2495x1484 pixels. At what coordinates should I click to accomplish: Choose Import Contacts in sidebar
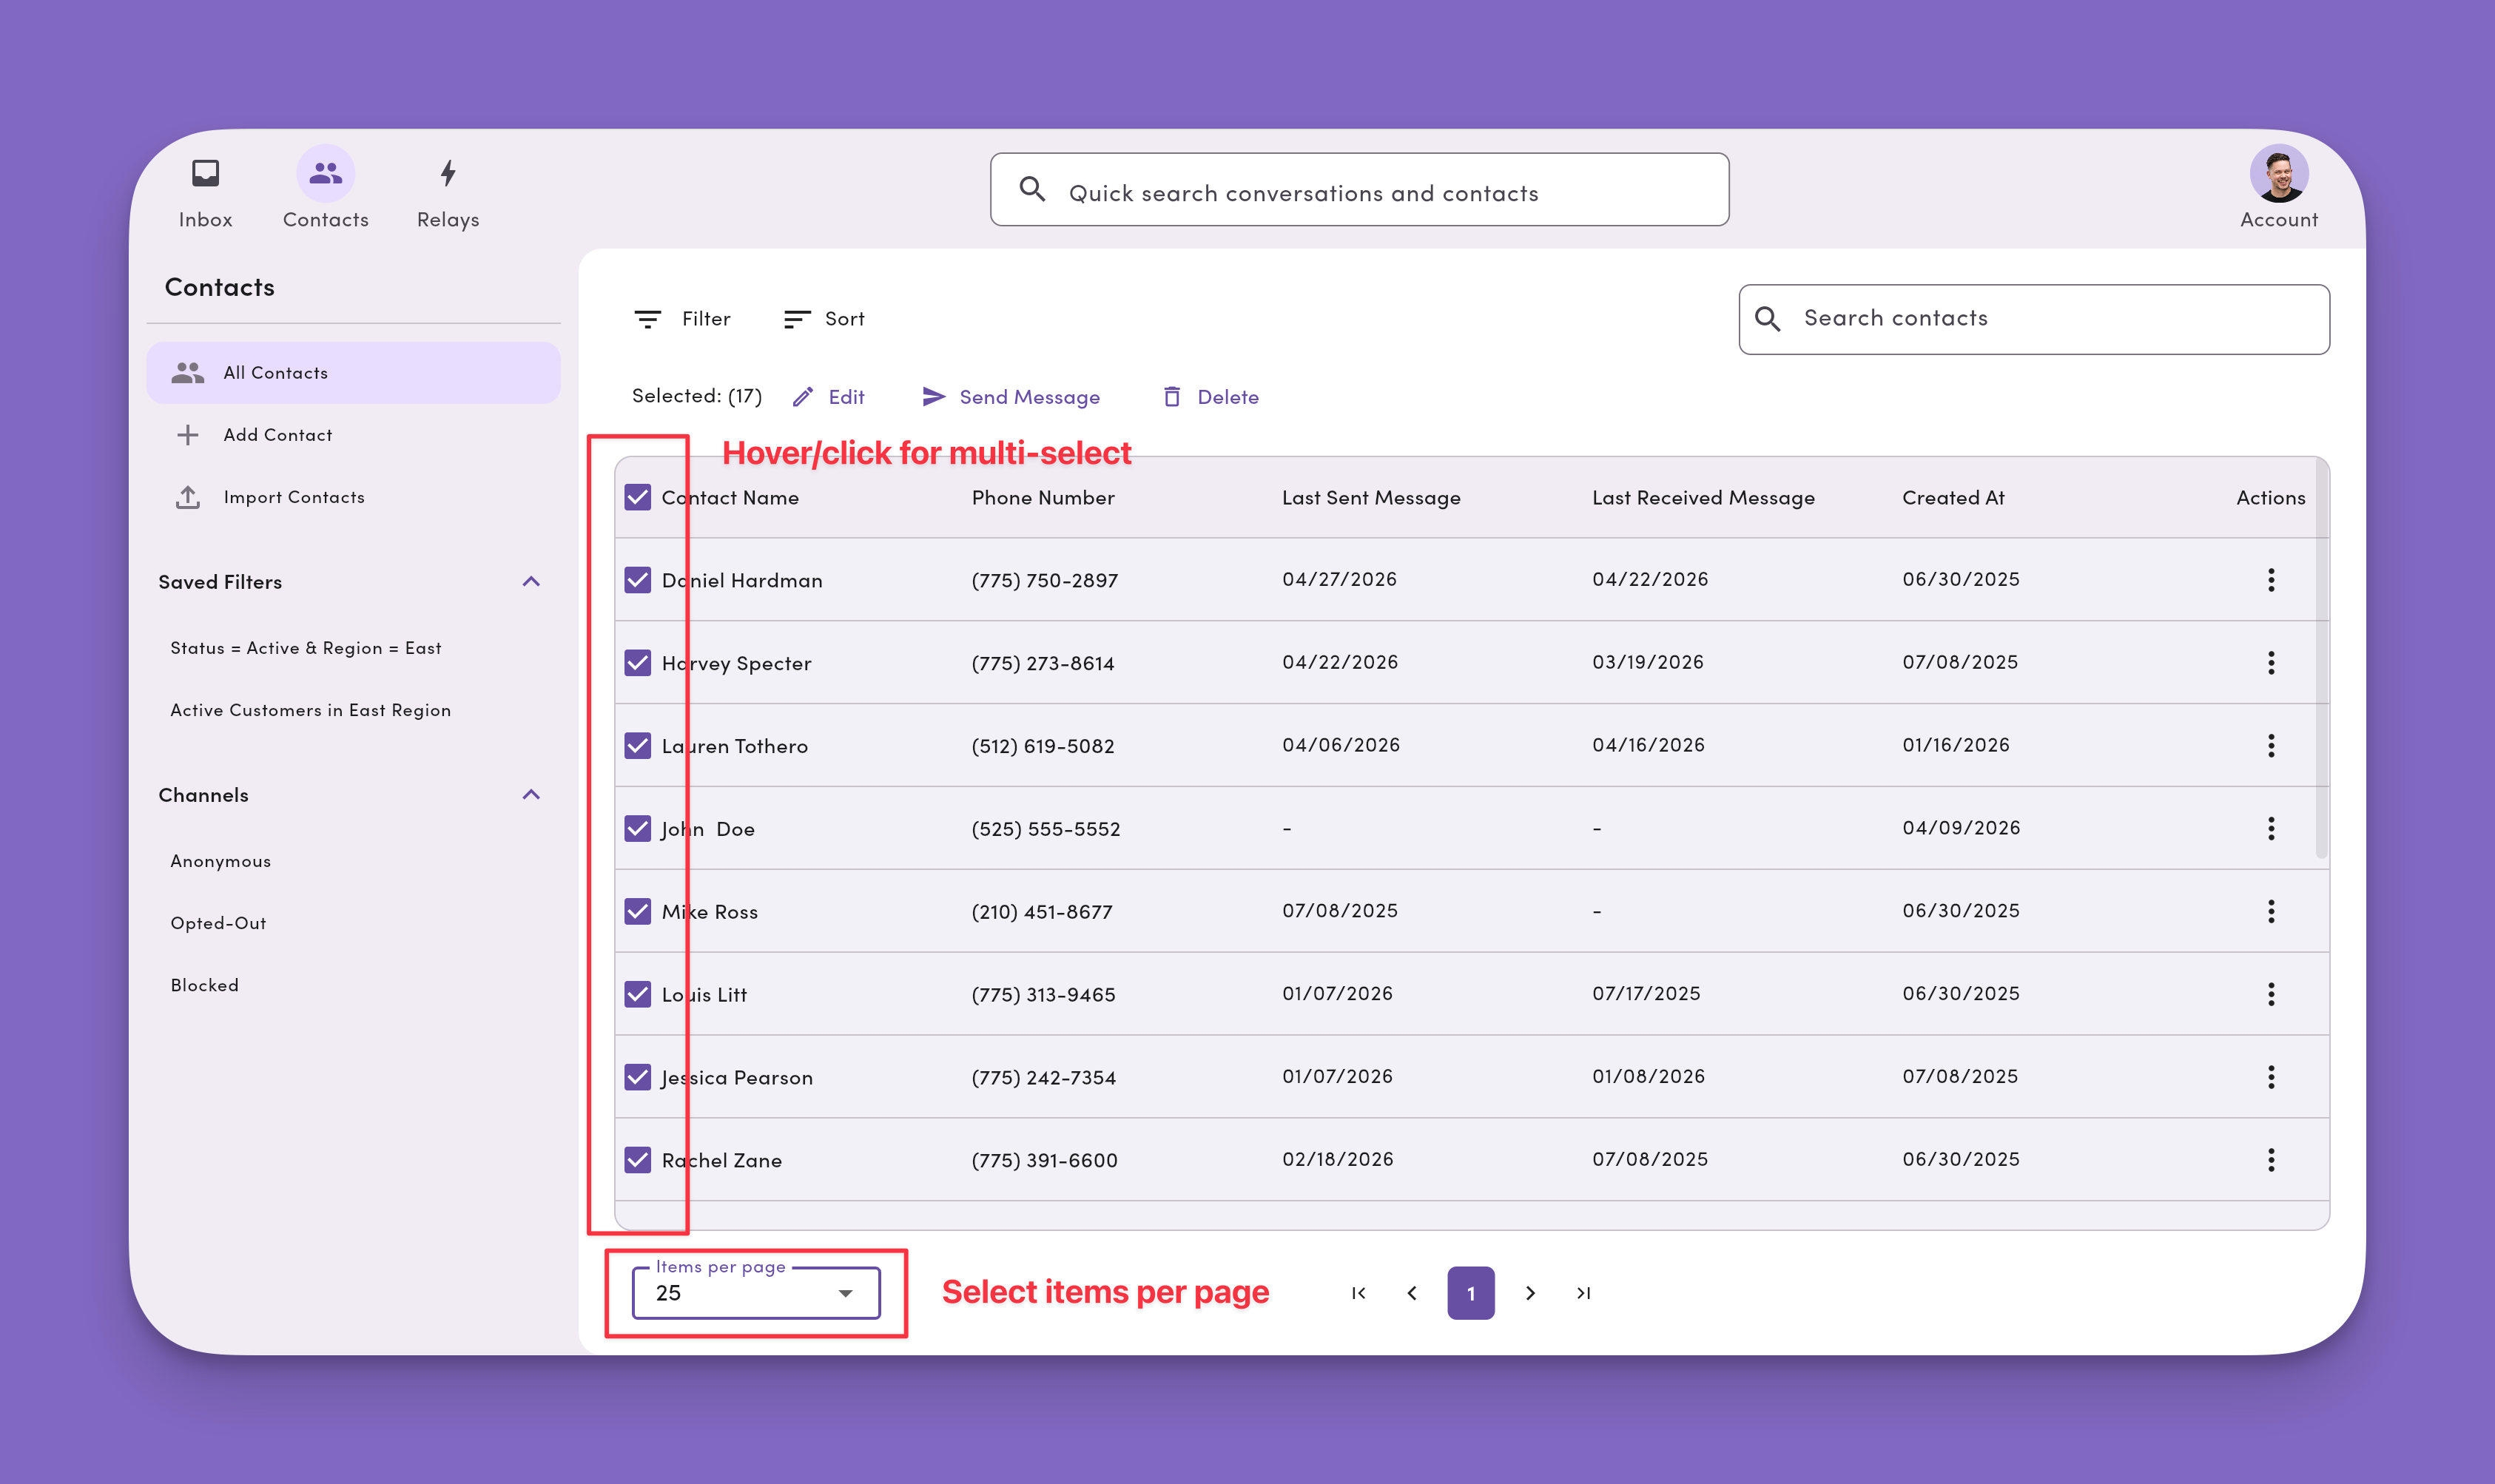(x=354, y=497)
